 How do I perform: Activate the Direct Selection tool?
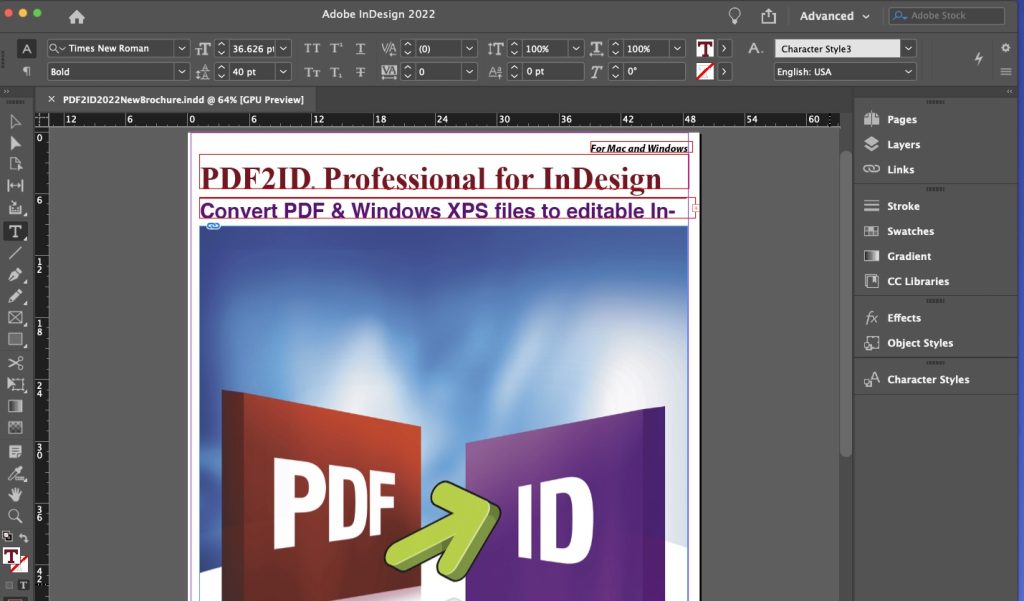click(x=15, y=143)
